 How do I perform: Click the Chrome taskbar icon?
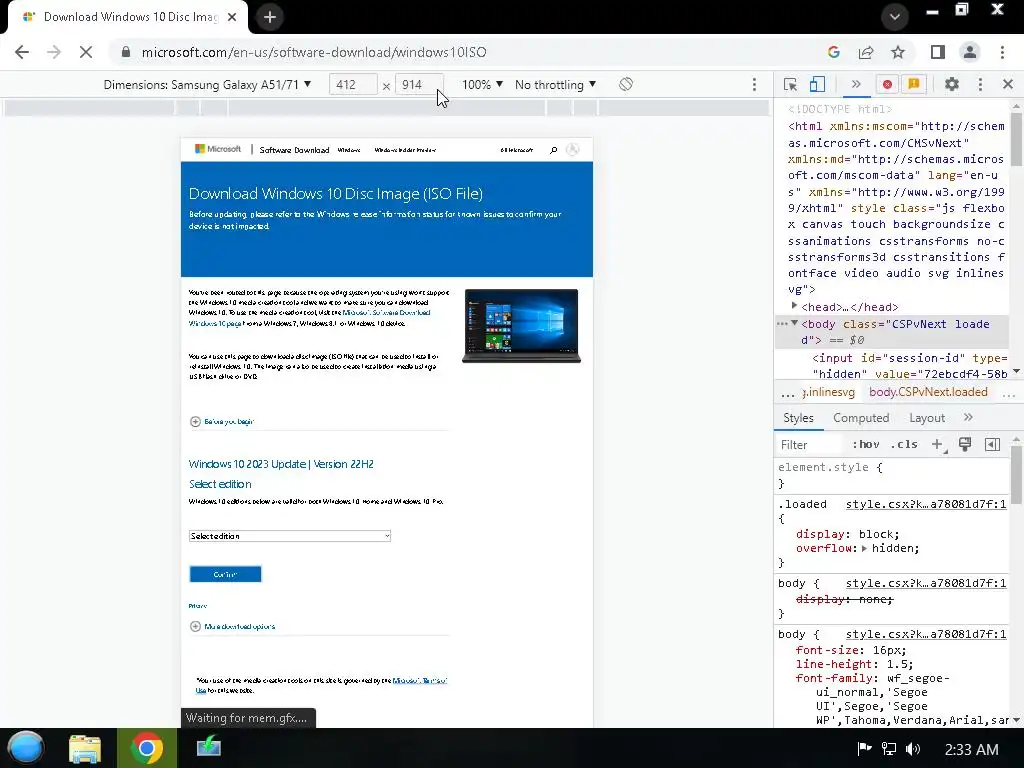coord(147,748)
